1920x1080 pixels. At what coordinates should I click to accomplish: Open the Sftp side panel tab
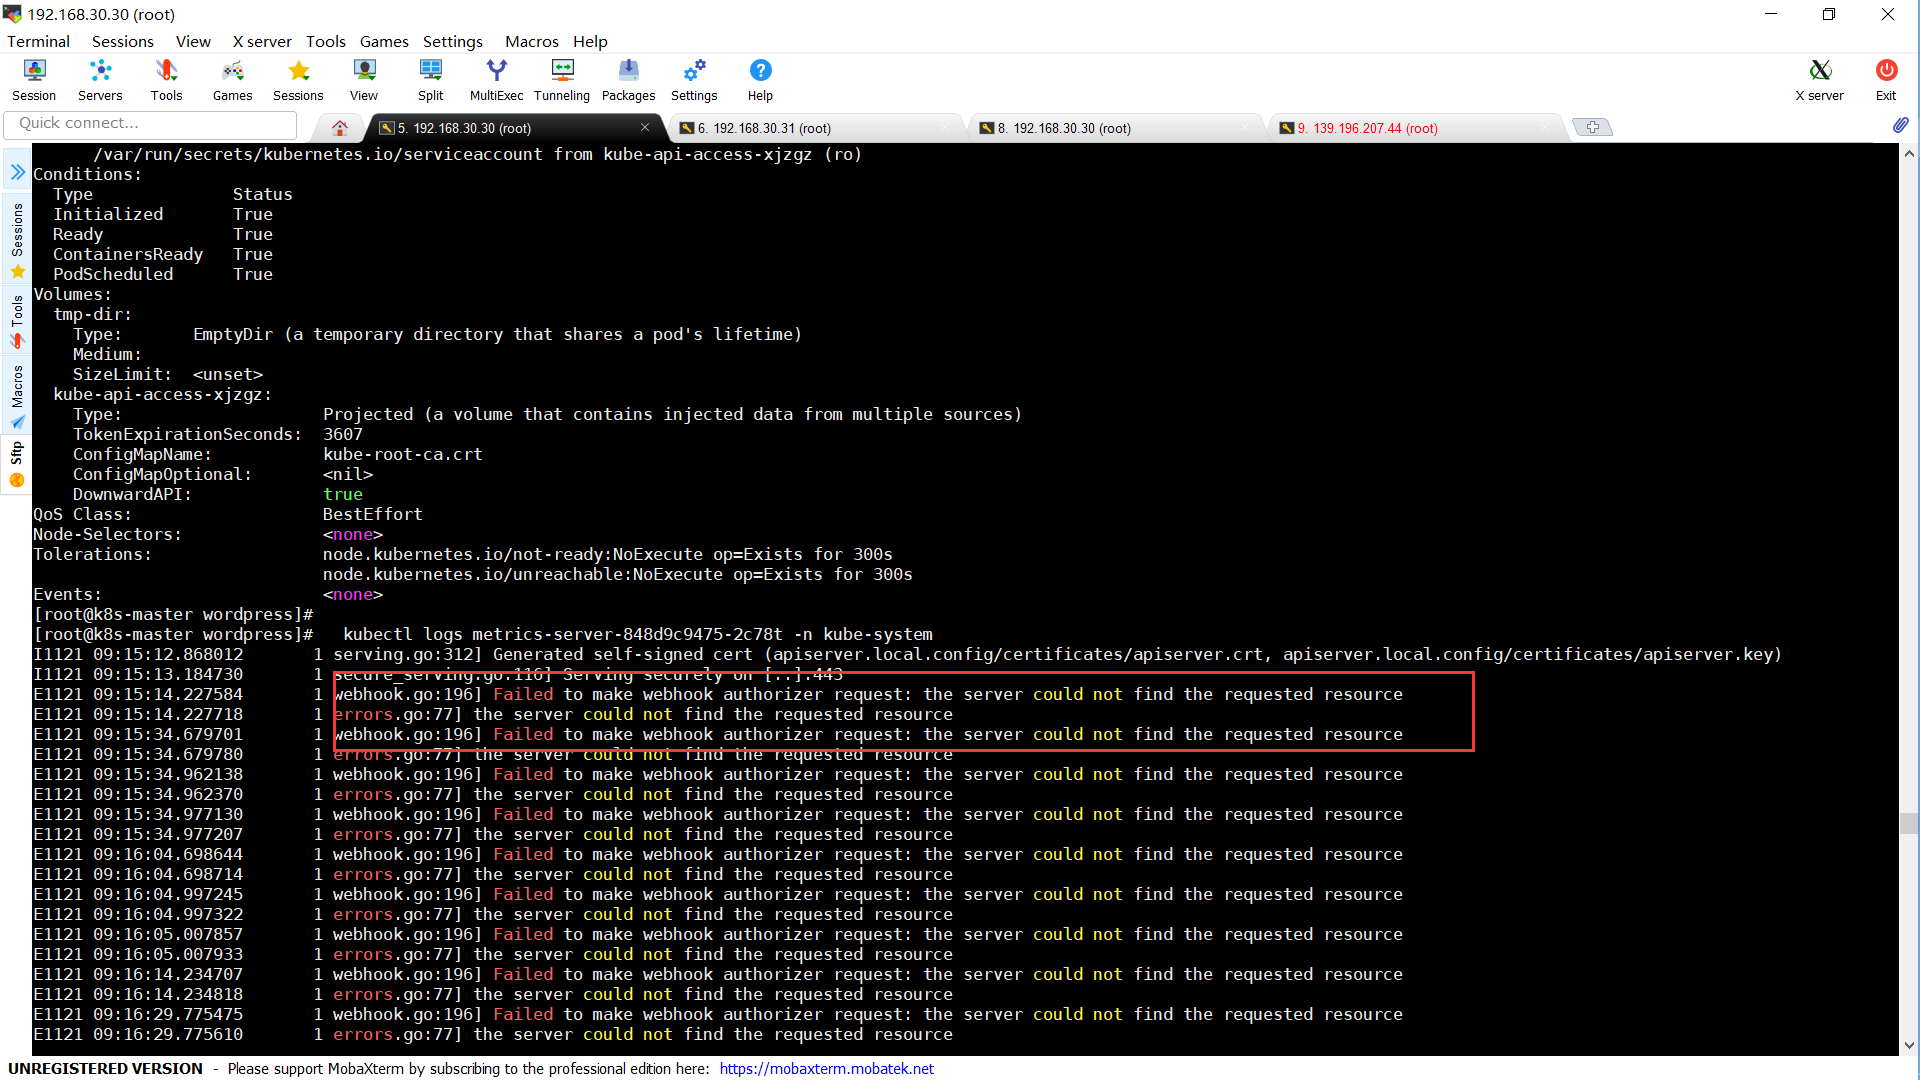point(17,465)
